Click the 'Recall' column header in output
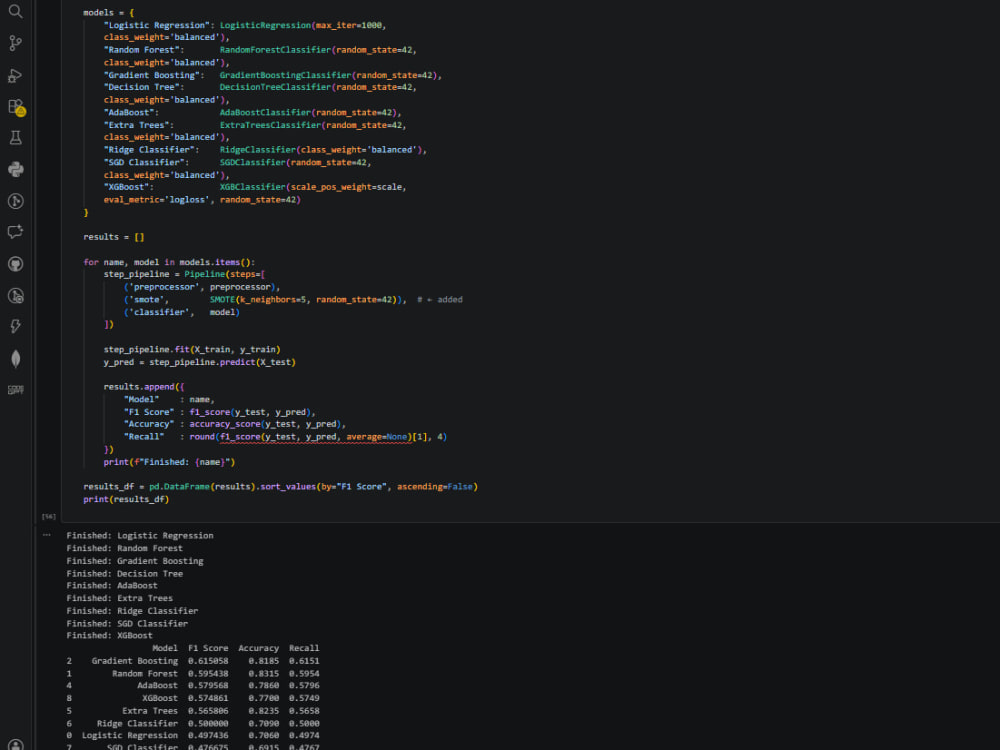The width and height of the screenshot is (1000, 750). click(304, 648)
